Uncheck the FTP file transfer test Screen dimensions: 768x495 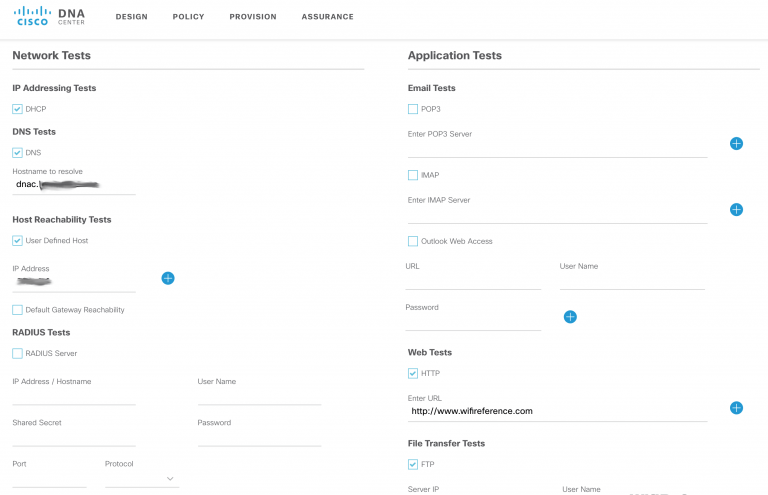tap(413, 464)
